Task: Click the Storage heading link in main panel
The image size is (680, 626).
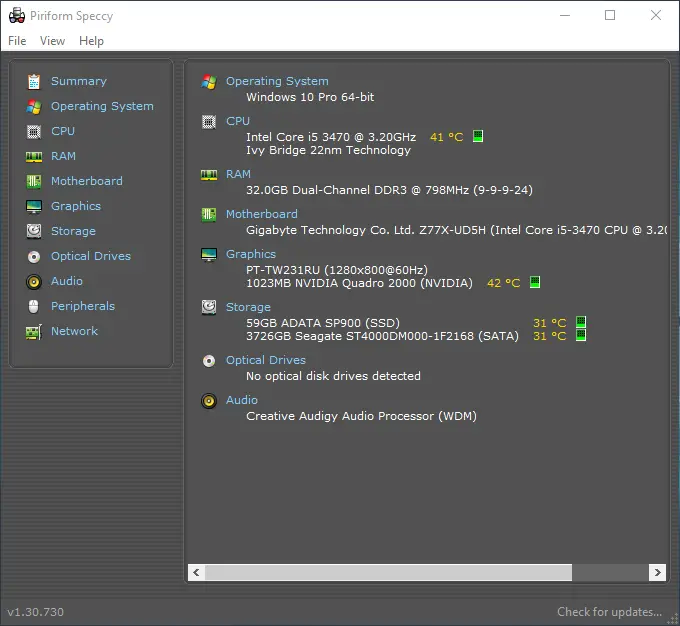Action: pyautogui.click(x=248, y=307)
